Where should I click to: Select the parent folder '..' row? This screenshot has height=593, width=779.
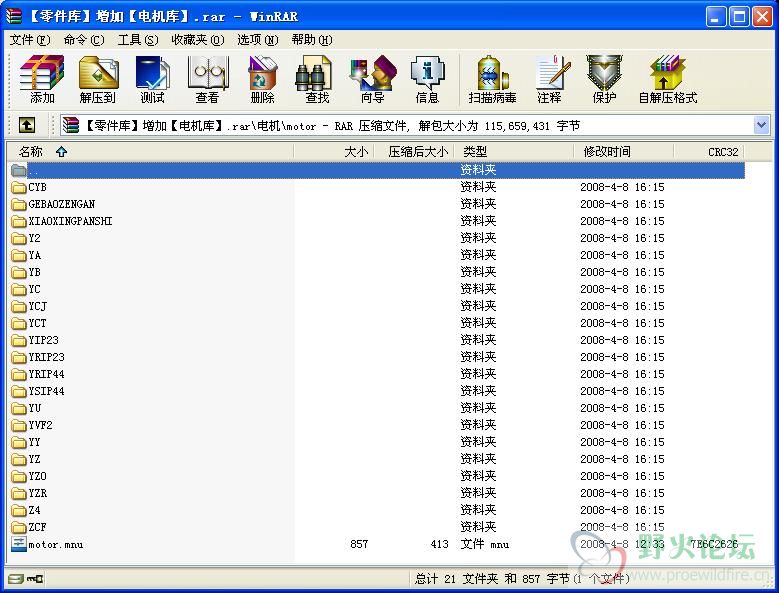tap(378, 170)
